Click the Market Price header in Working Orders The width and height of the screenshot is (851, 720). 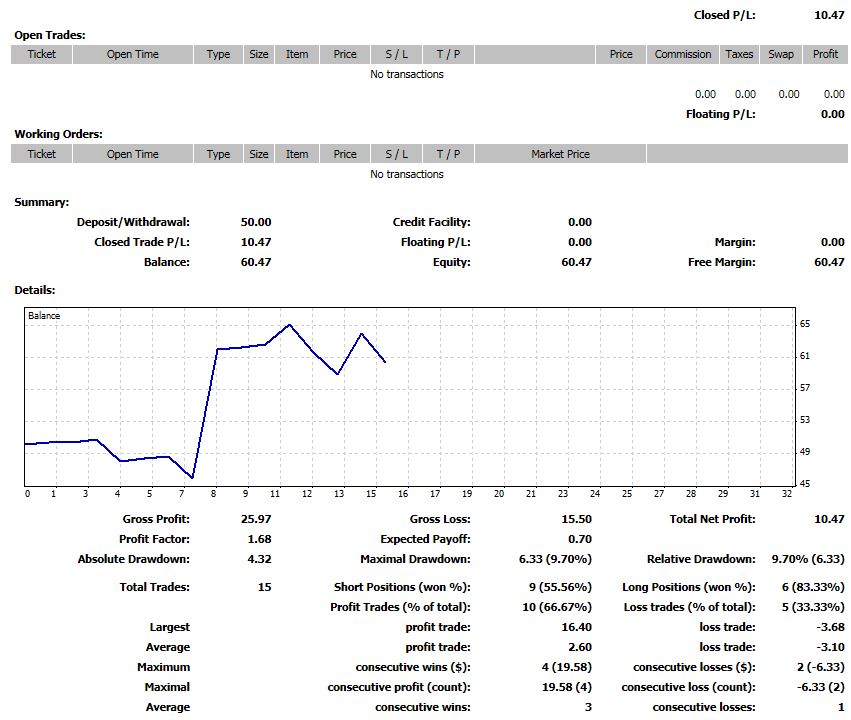(x=560, y=154)
